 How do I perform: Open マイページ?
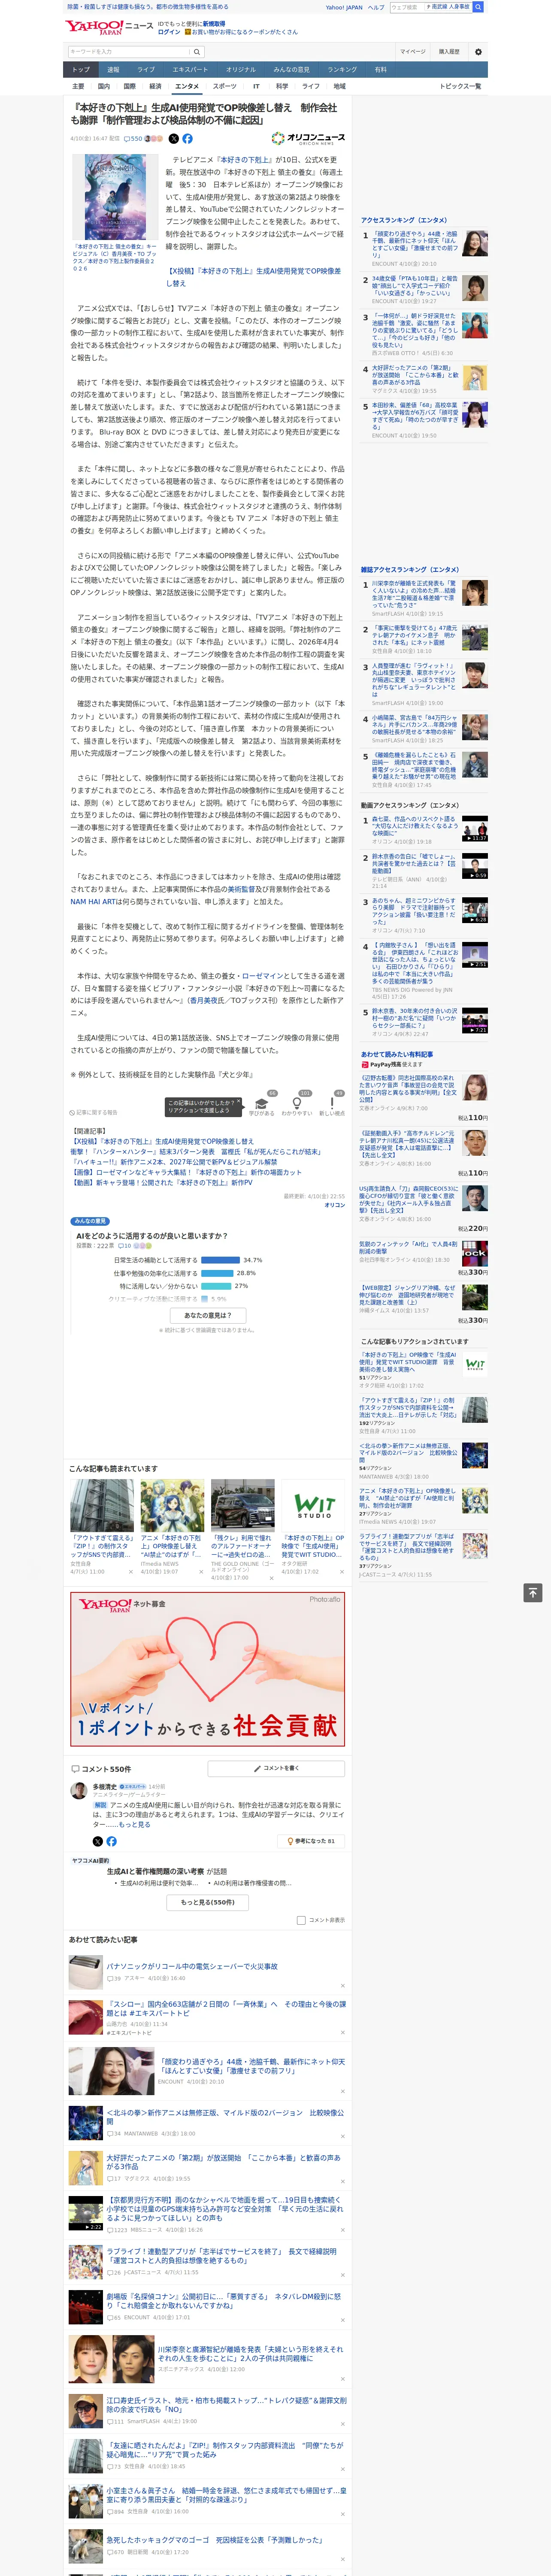(413, 52)
